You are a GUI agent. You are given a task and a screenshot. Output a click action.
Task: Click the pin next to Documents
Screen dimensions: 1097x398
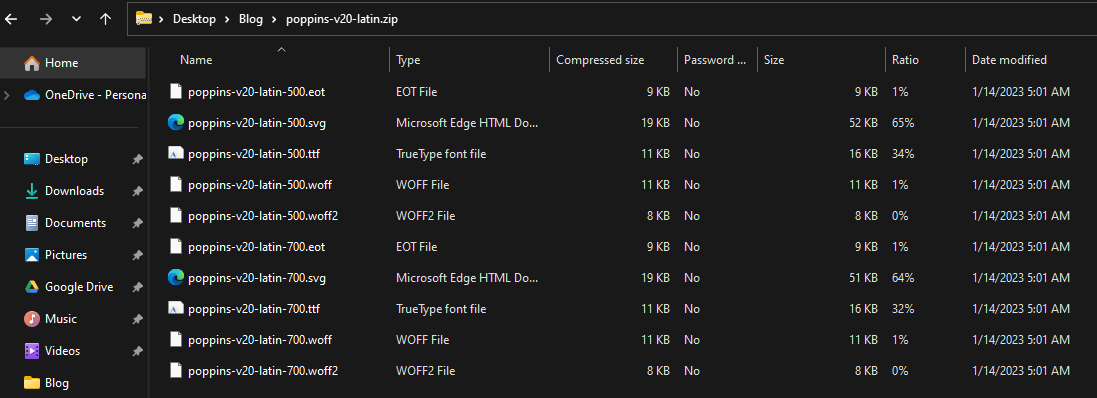(x=137, y=223)
